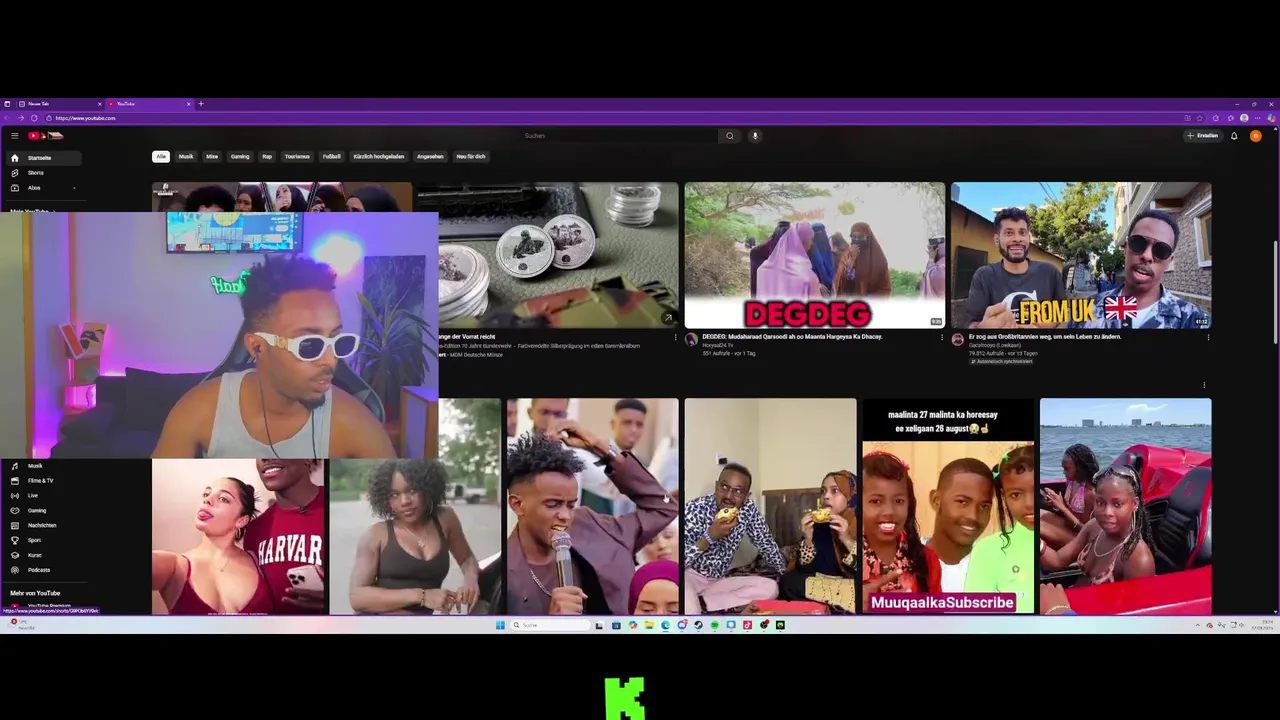The width and height of the screenshot is (1280, 720).
Task: Open options menu for the silver coins ad
Action: pyautogui.click(x=675, y=338)
